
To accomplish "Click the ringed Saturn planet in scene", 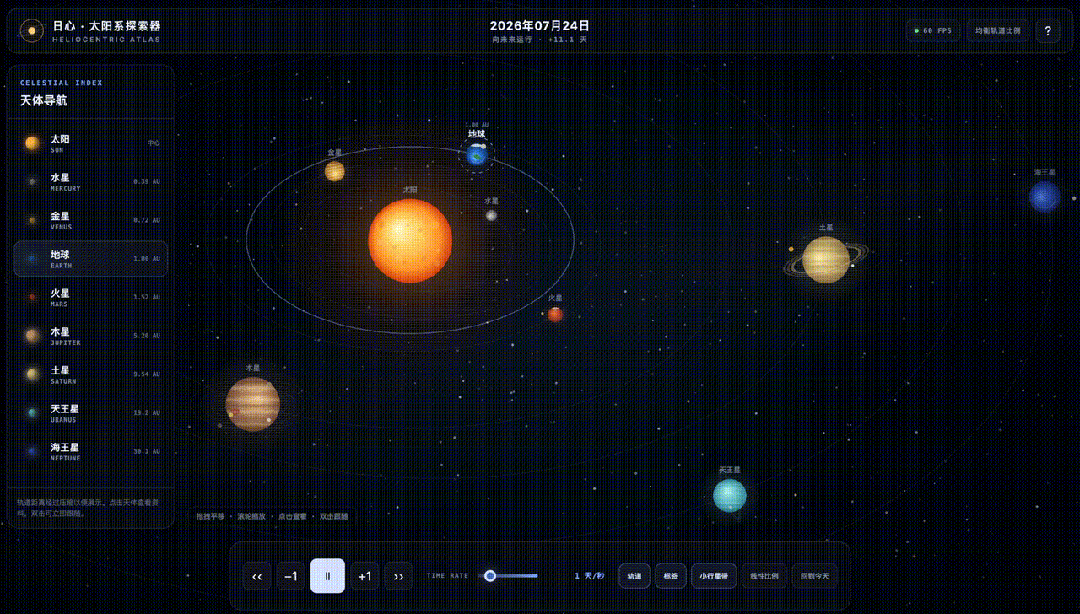I will tap(826, 260).
